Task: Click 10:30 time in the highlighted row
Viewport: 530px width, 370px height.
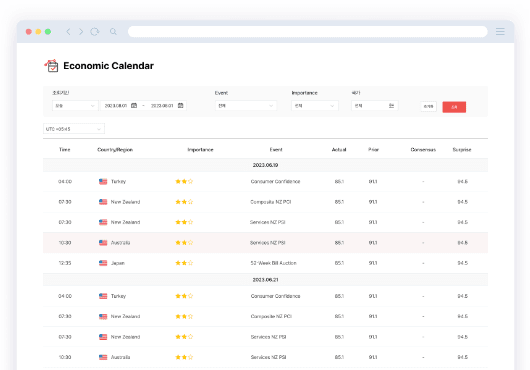Action: pyautogui.click(x=65, y=243)
